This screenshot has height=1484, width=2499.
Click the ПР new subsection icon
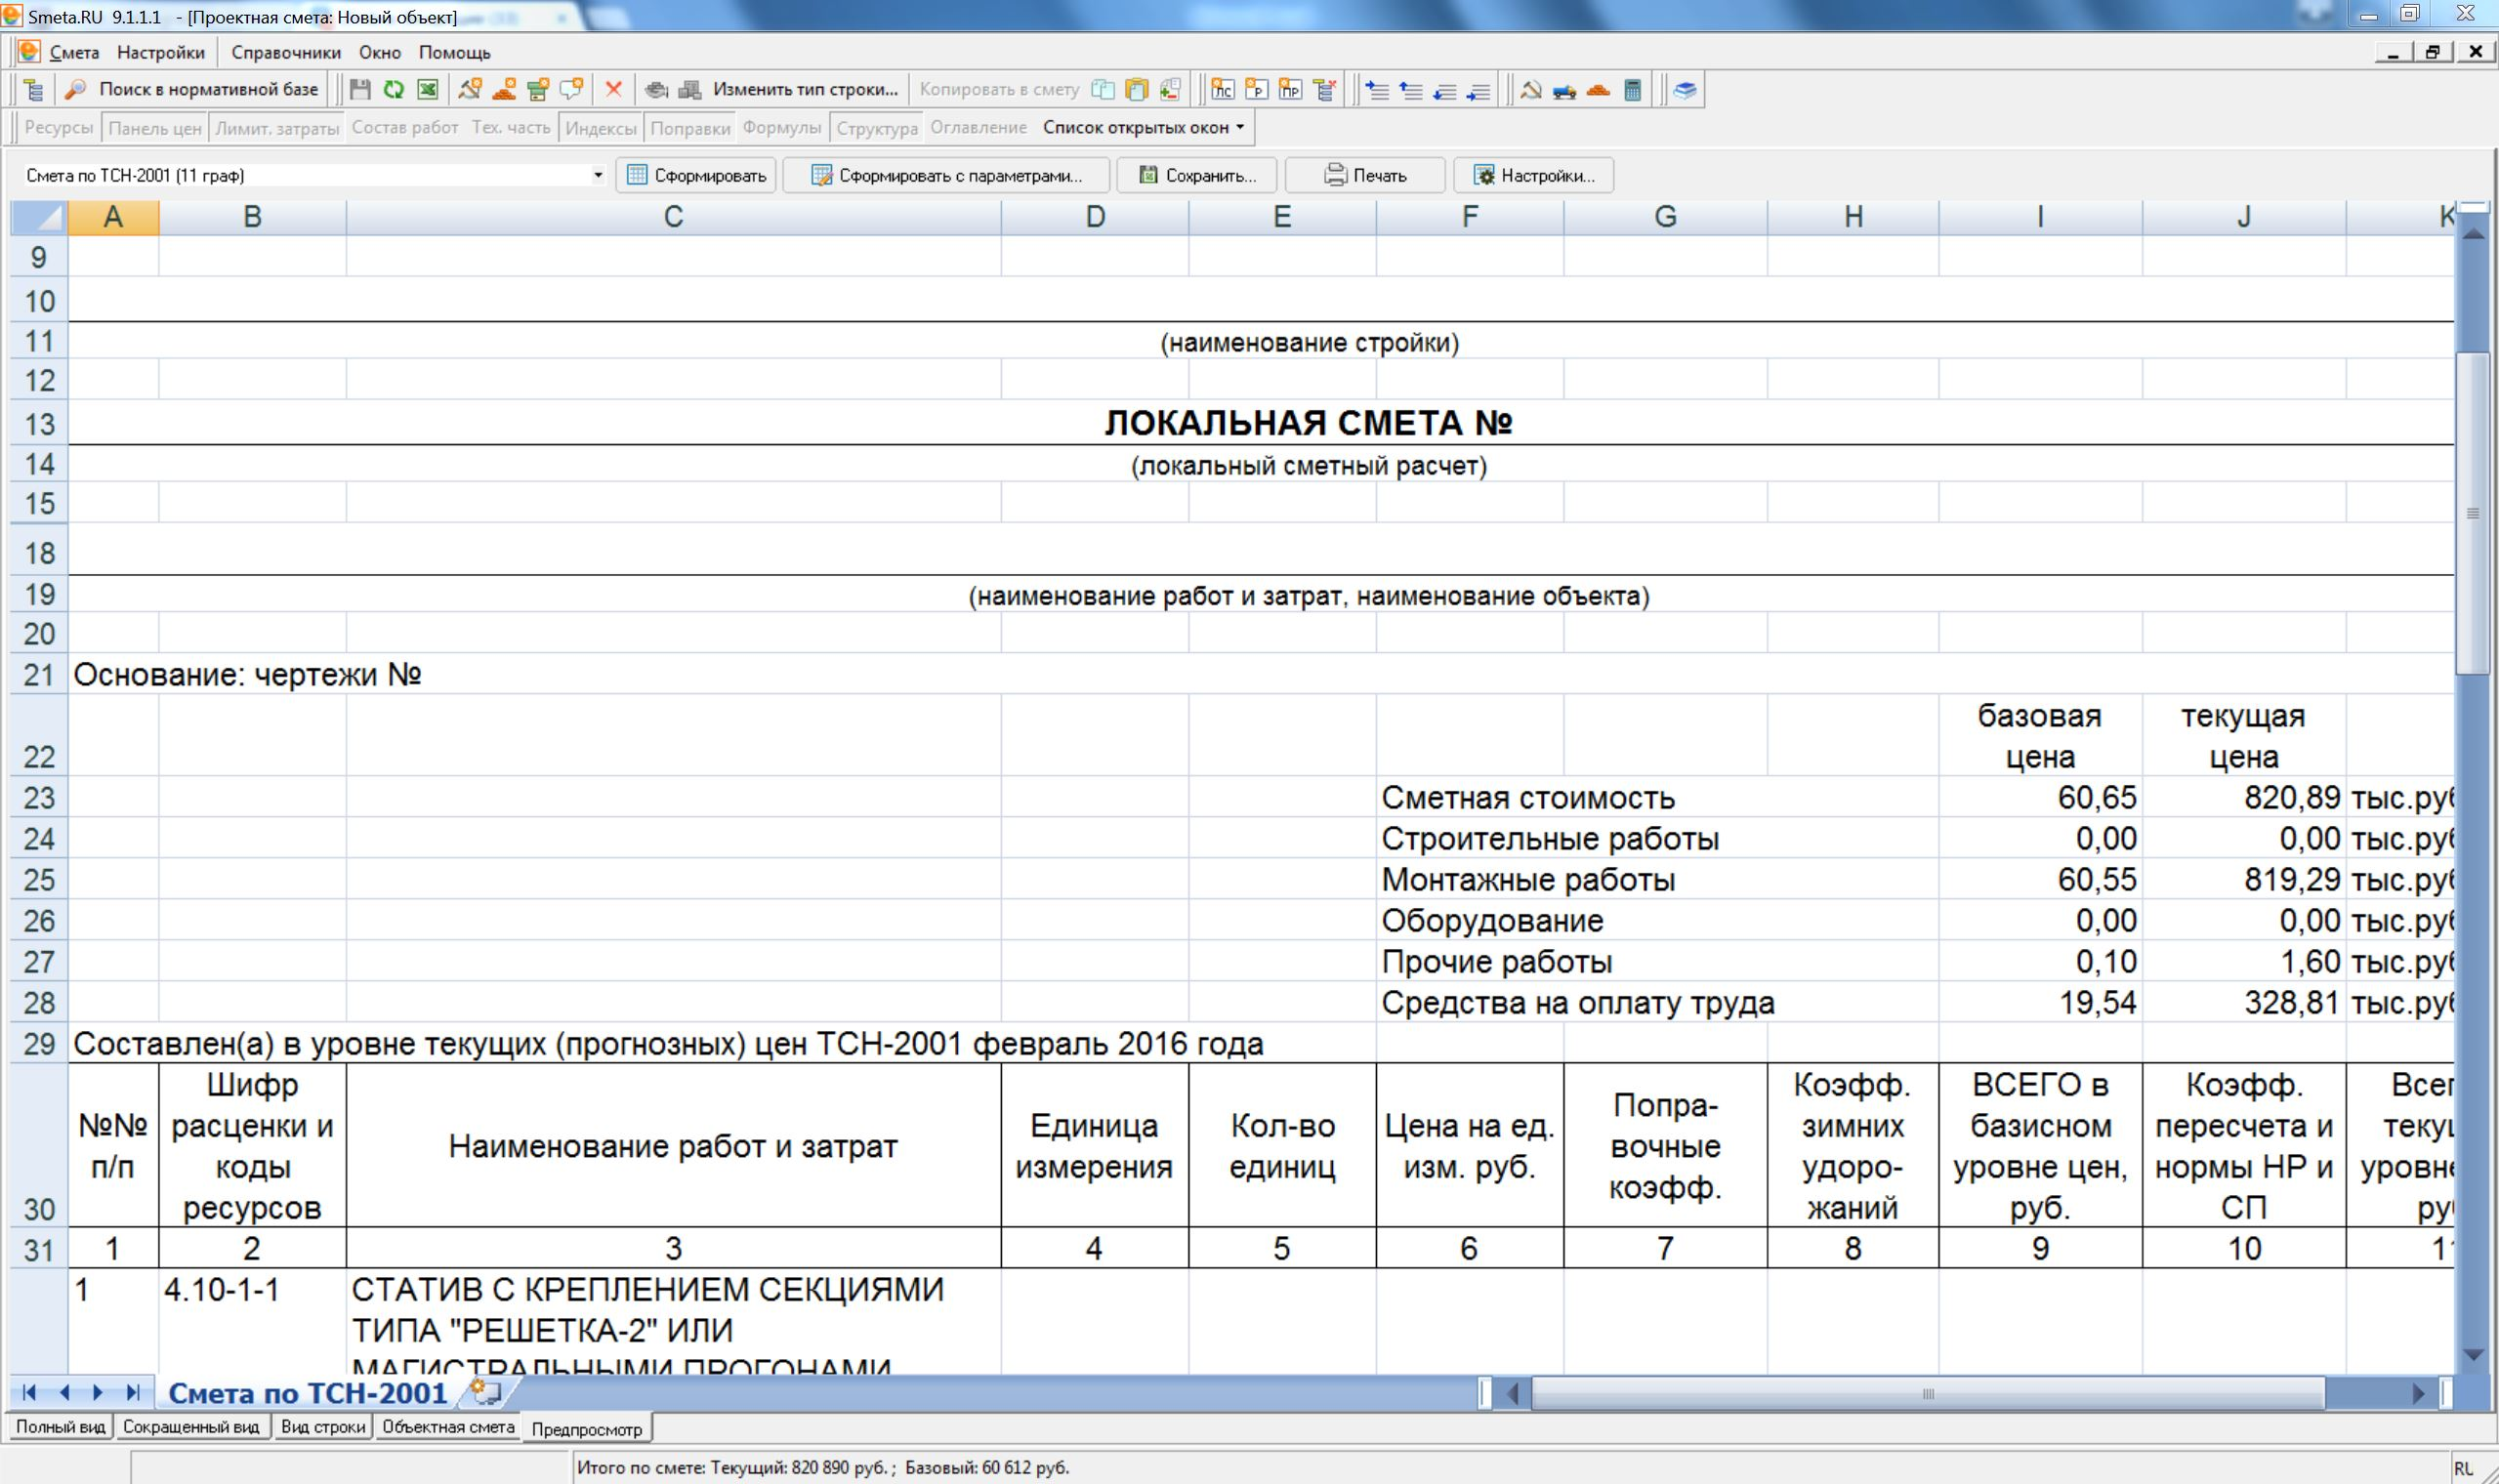coord(1290,90)
